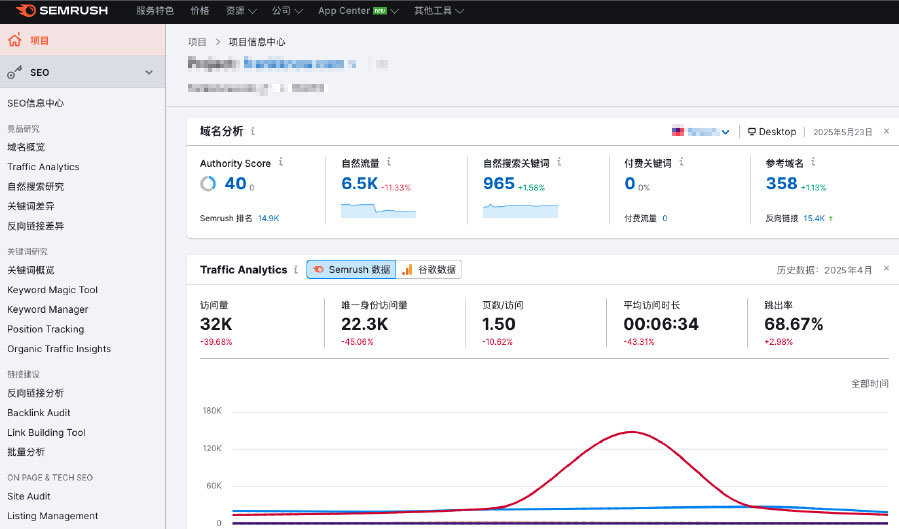The width and height of the screenshot is (899, 529).
Task: Click the 358 参考域名 value
Action: tap(781, 183)
